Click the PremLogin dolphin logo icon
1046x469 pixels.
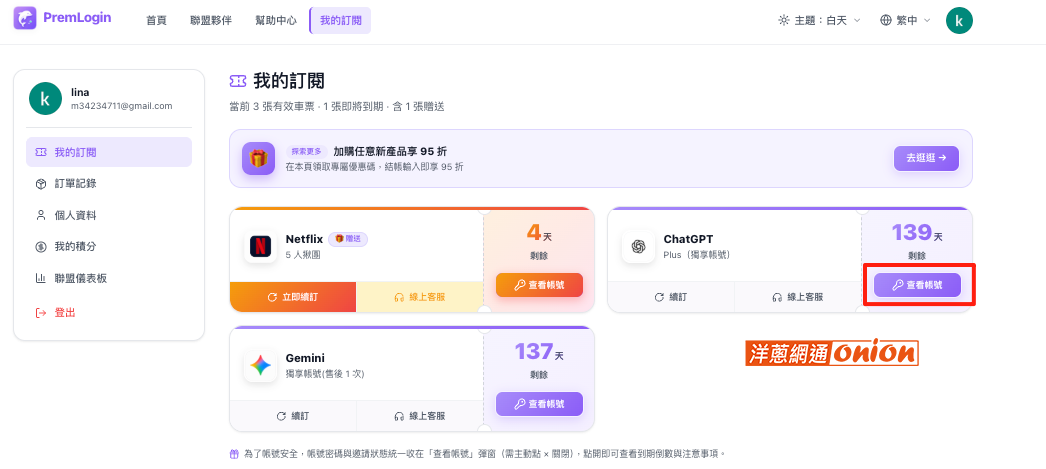(25, 18)
